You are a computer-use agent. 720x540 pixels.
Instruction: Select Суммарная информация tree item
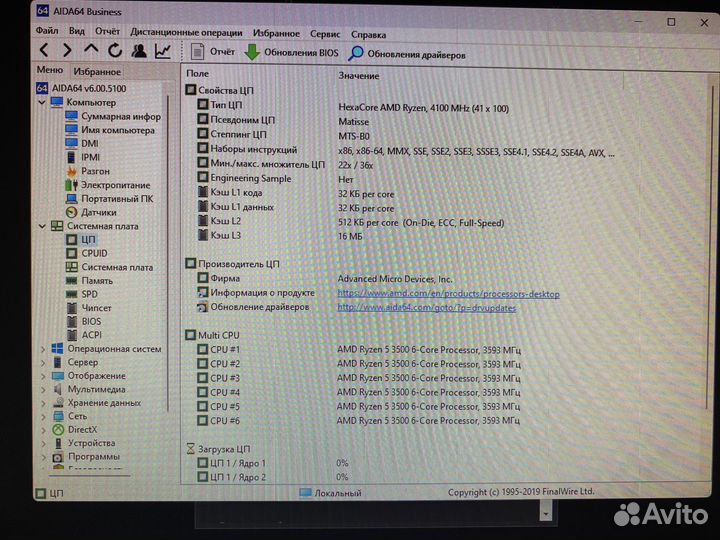(113, 116)
